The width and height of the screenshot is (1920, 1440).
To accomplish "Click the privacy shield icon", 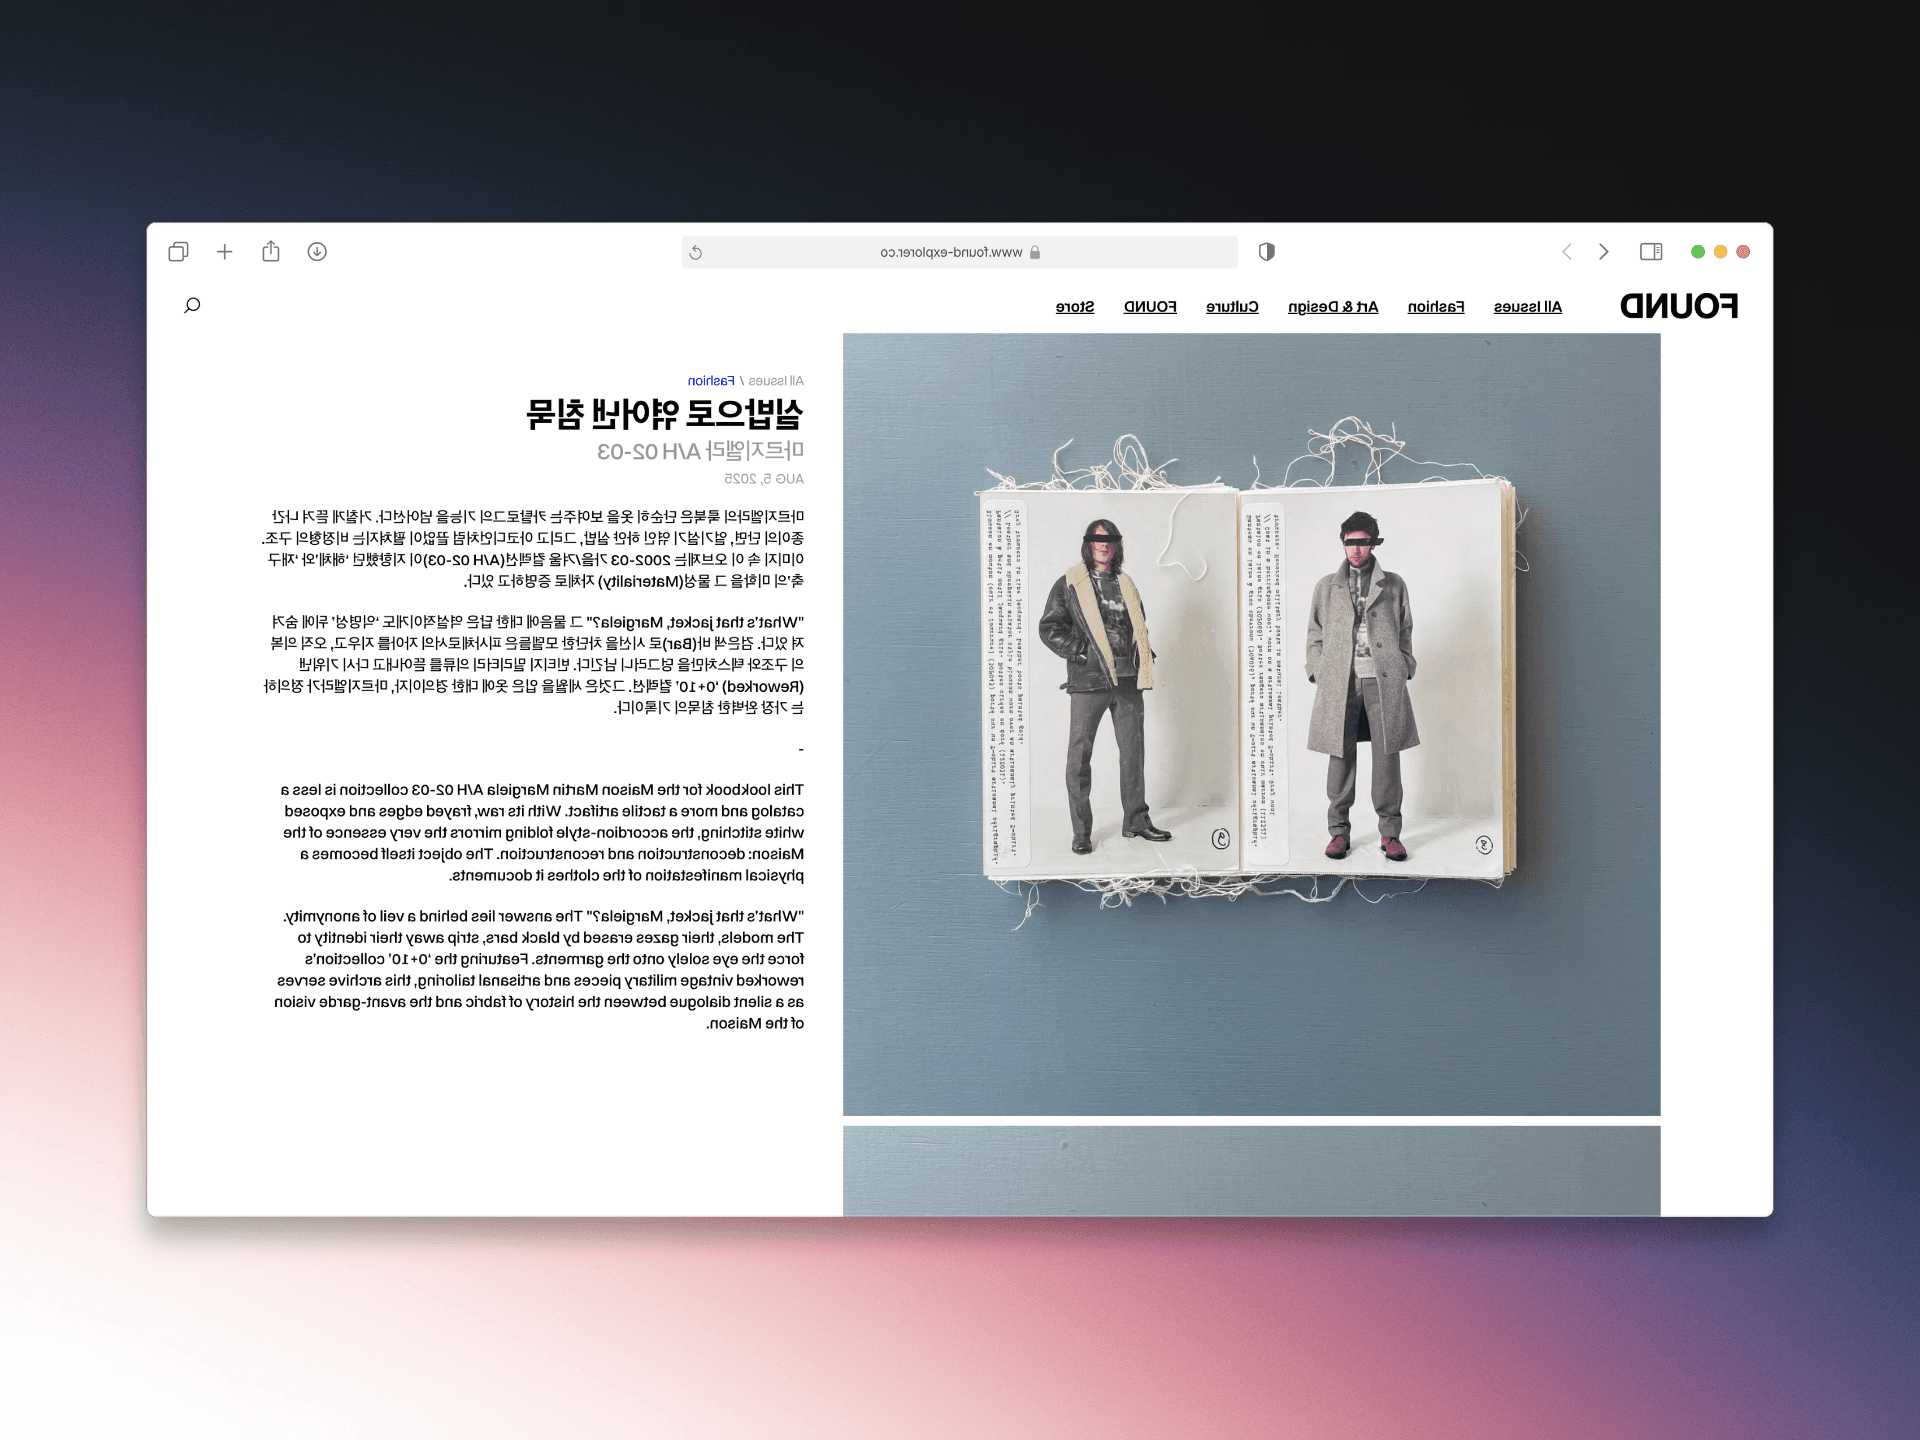I will [x=1266, y=252].
